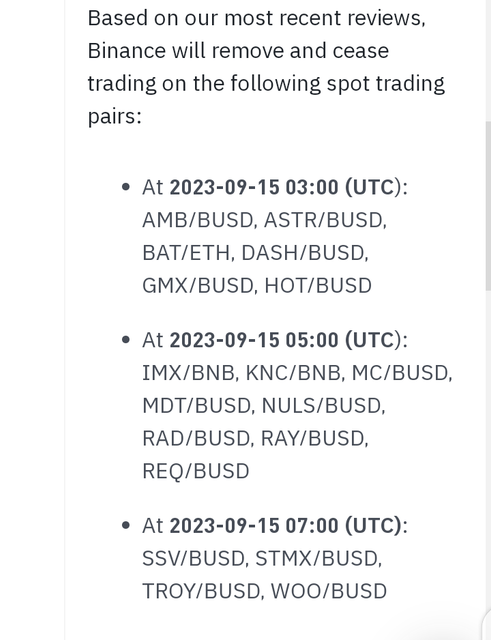Click the DASH/BUSD trading pair text

point(303,253)
